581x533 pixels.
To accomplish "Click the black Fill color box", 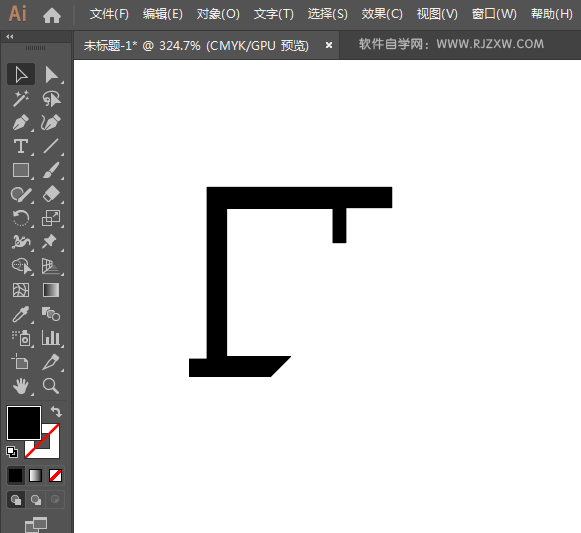I will pyautogui.click(x=24, y=423).
